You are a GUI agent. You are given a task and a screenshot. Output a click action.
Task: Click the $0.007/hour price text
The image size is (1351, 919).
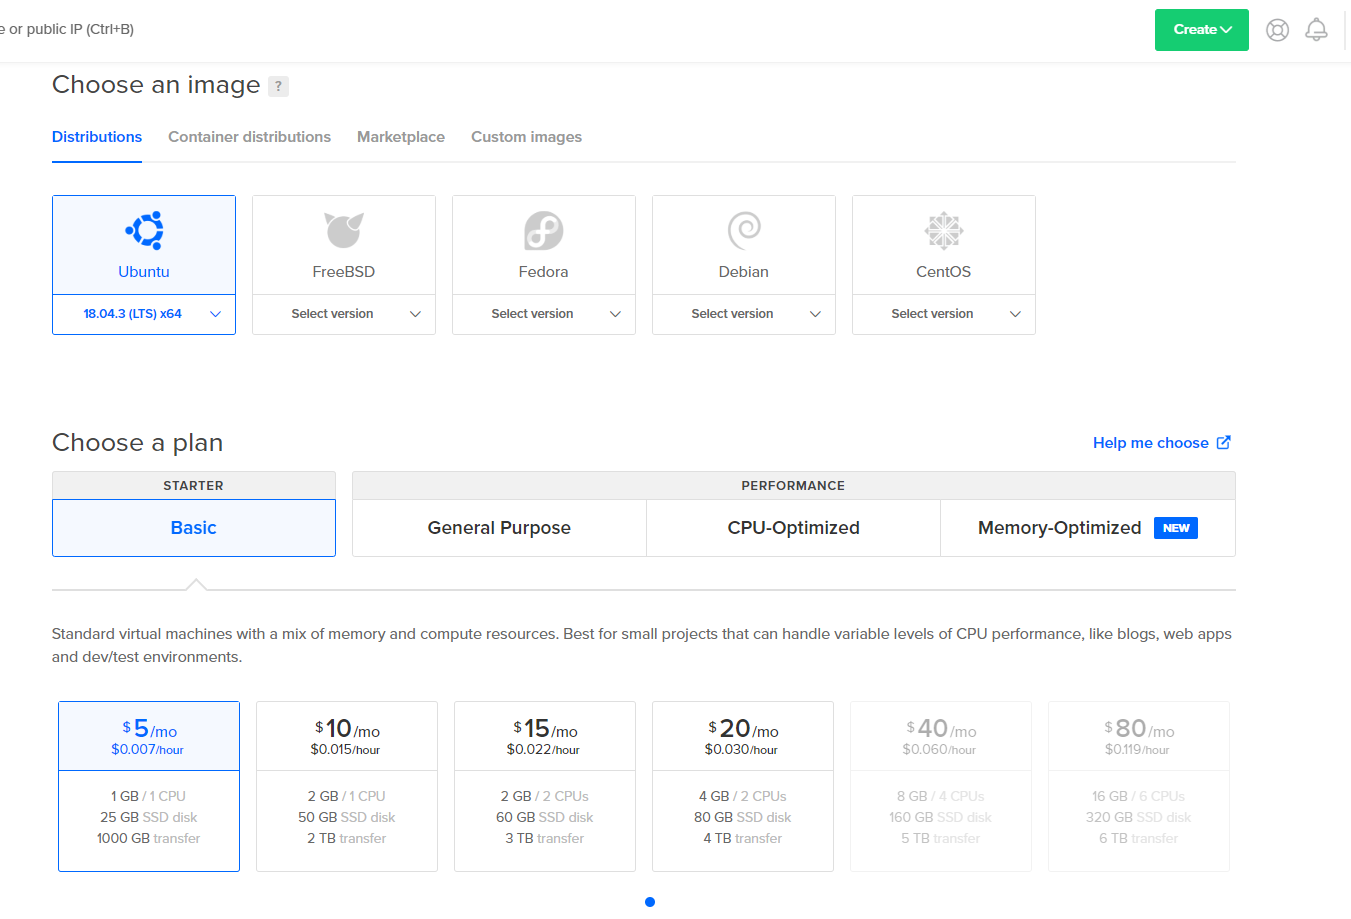(x=148, y=749)
